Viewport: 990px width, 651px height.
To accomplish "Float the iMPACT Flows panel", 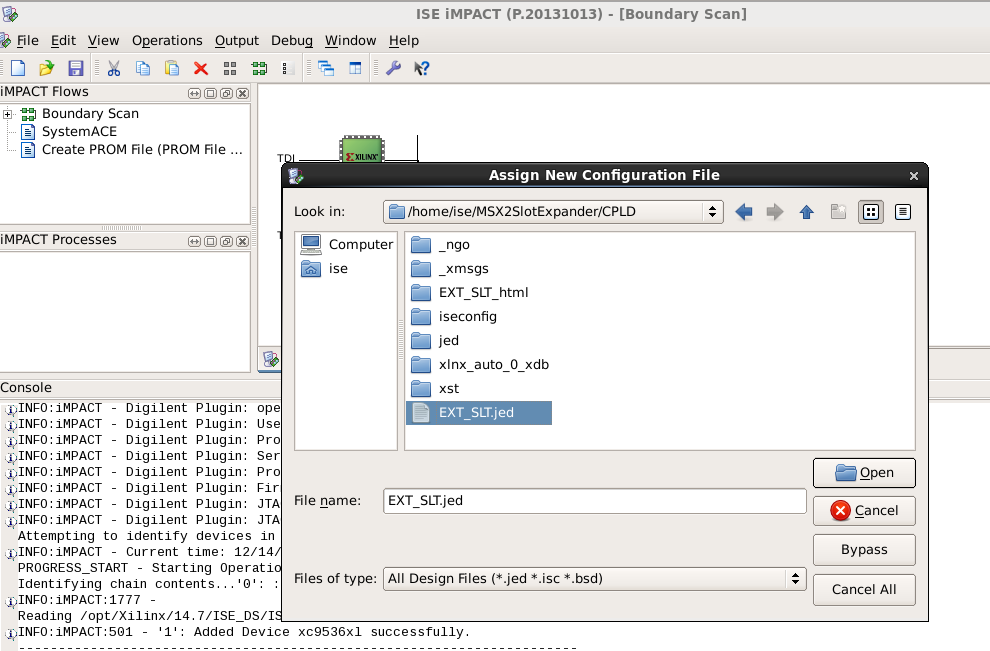I will [x=226, y=93].
